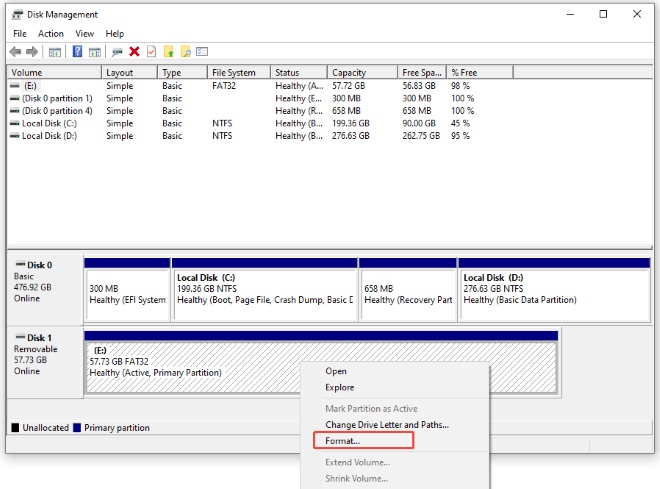Image resolution: width=660 pixels, height=489 pixels.
Task: Sort by the Layout column header
Action: pyautogui.click(x=130, y=72)
